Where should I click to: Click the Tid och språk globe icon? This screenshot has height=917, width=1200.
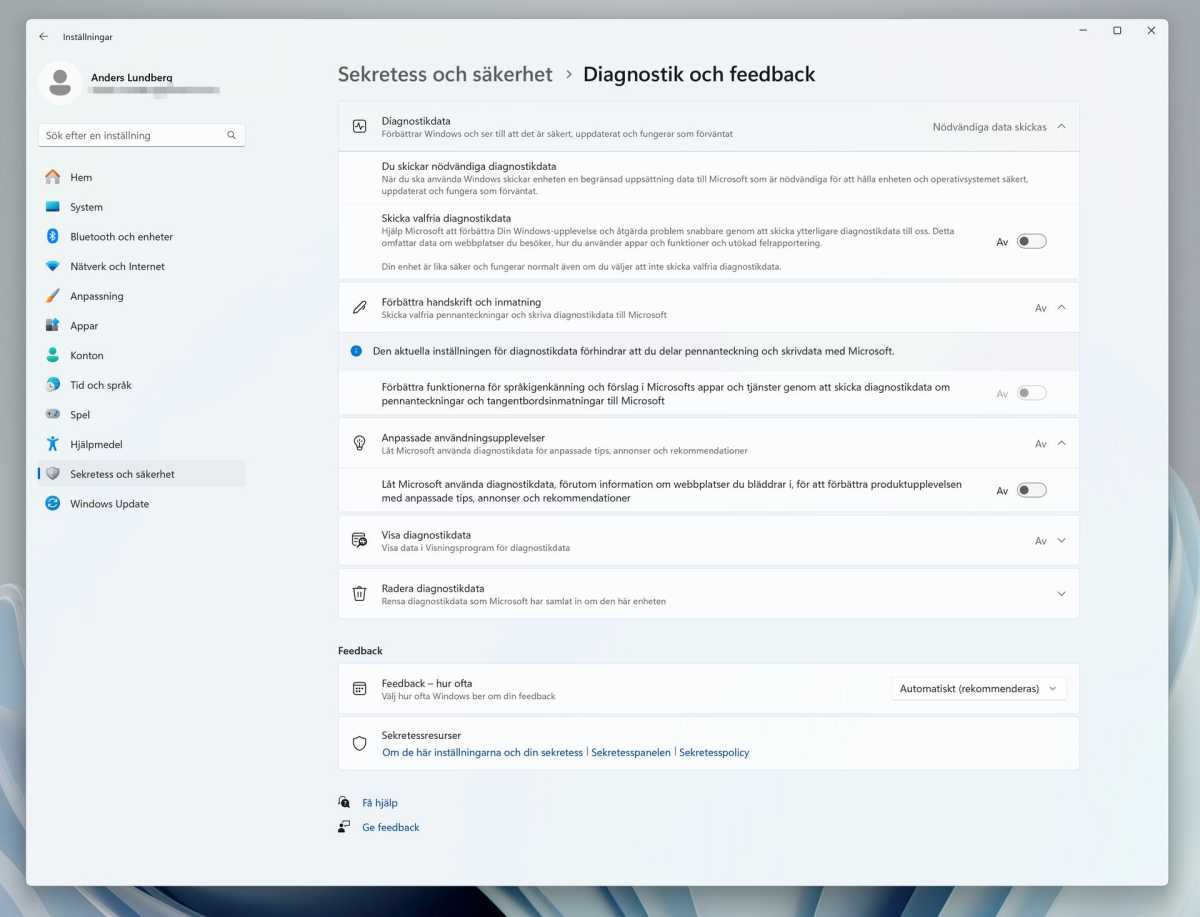pos(53,385)
